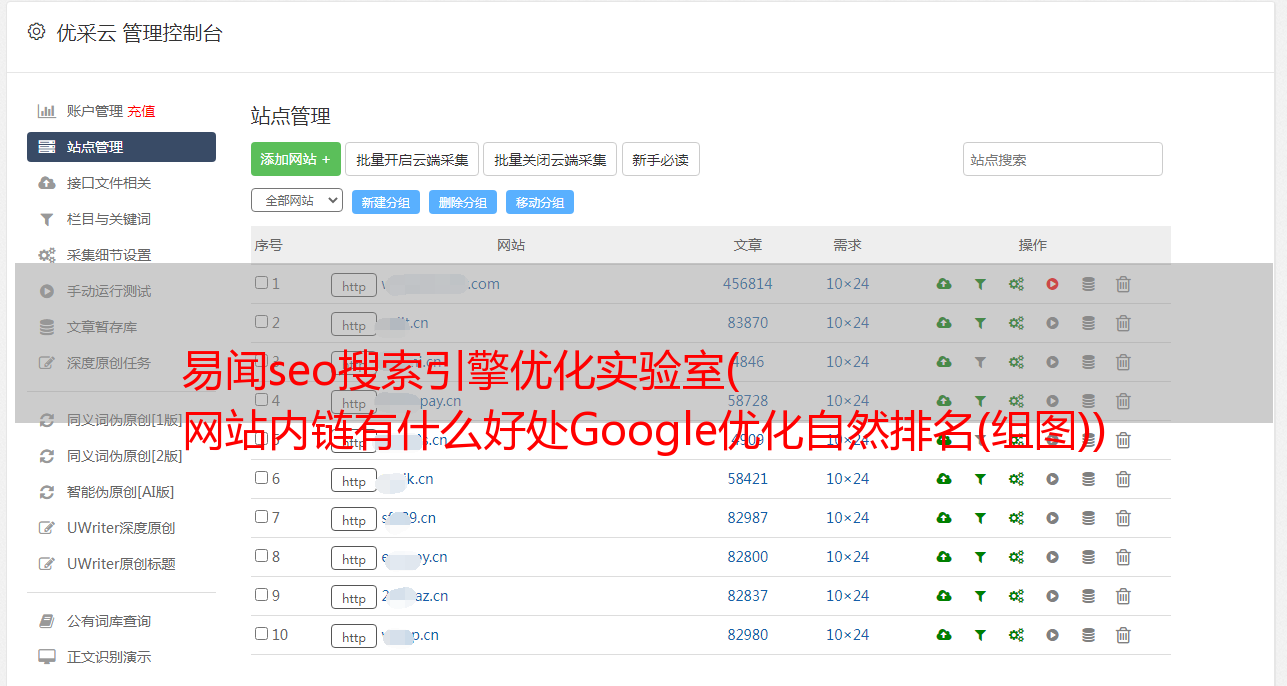Focus the 站点搜索 search field

[x=1062, y=159]
